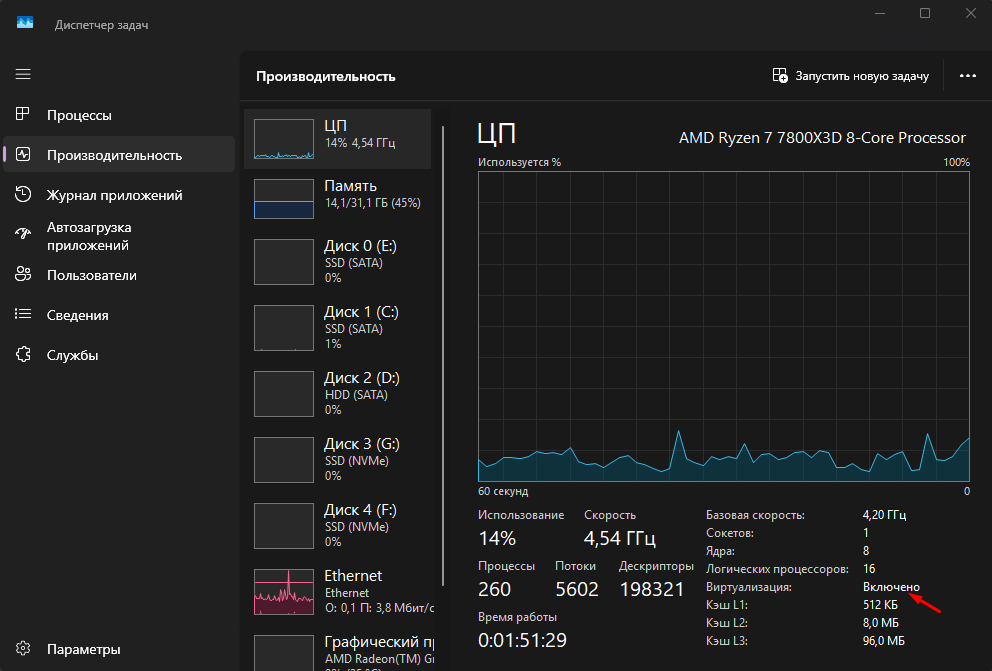Viewport: 992px width, 671px height.
Task: Select the Память performance item
Action: [337, 199]
